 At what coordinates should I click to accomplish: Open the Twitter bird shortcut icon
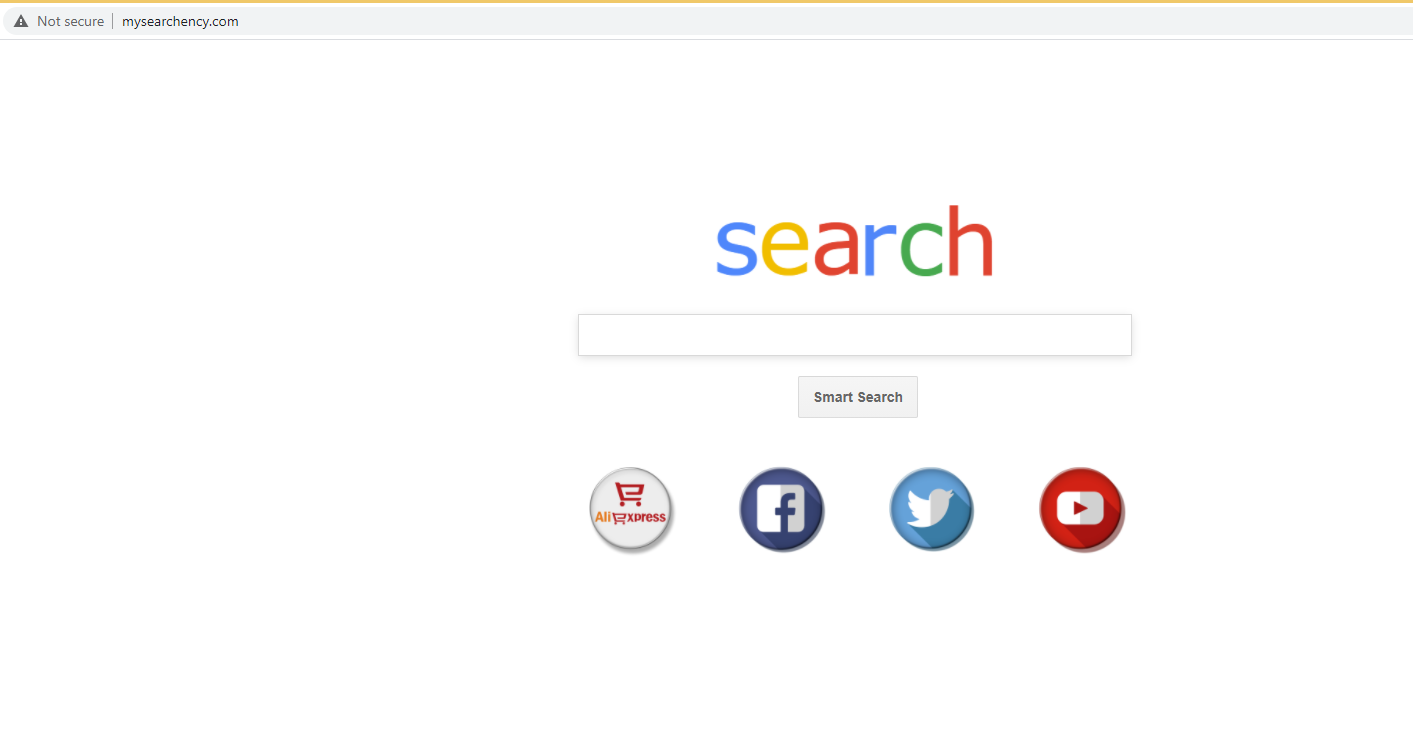[x=931, y=510]
